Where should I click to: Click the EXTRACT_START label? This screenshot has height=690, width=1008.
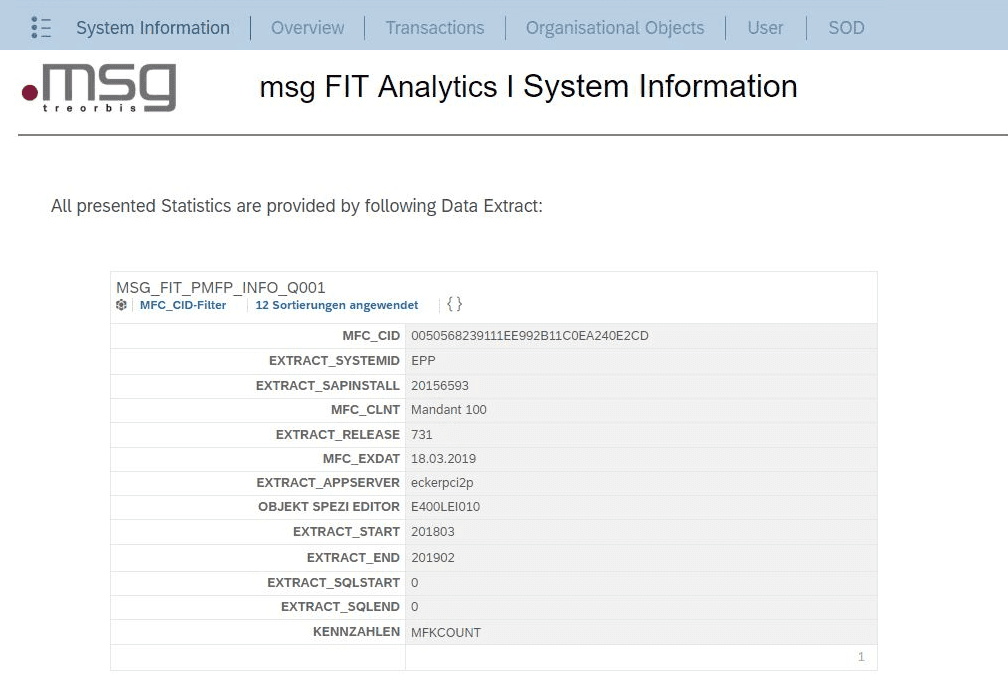pos(346,532)
